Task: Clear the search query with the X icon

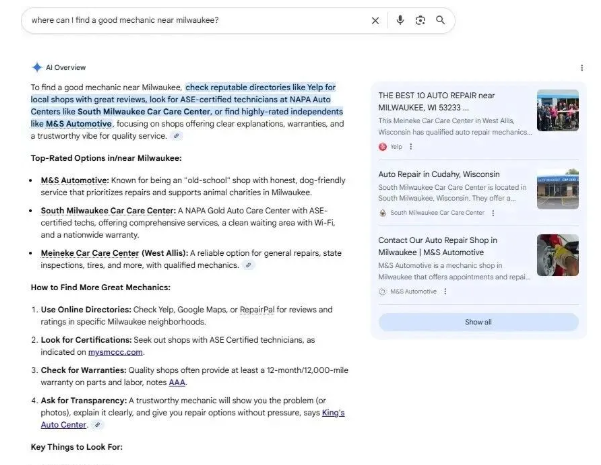Action: [x=376, y=20]
